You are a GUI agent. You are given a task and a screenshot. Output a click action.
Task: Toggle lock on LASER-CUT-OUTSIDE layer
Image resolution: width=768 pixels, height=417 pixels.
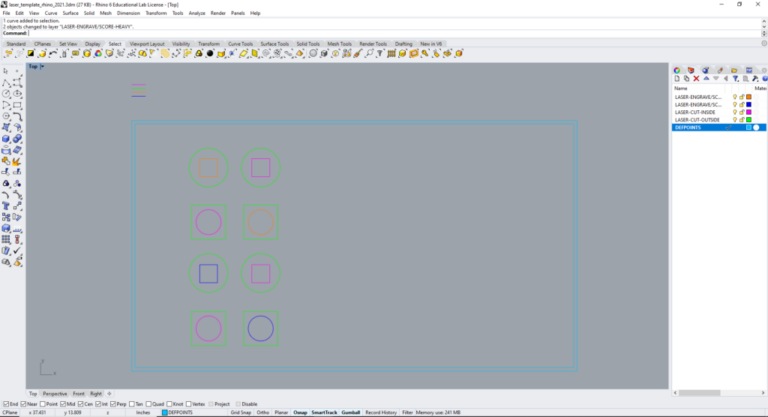click(741, 120)
